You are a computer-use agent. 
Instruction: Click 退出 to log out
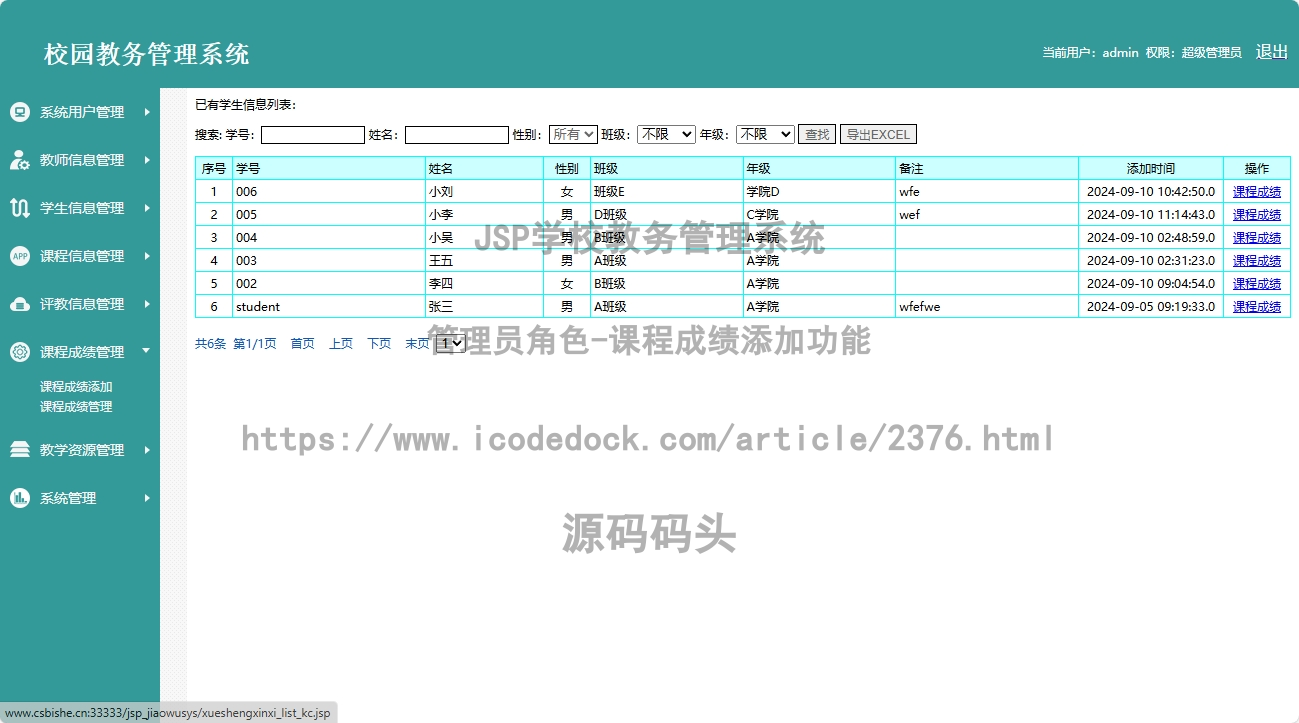coord(1271,52)
